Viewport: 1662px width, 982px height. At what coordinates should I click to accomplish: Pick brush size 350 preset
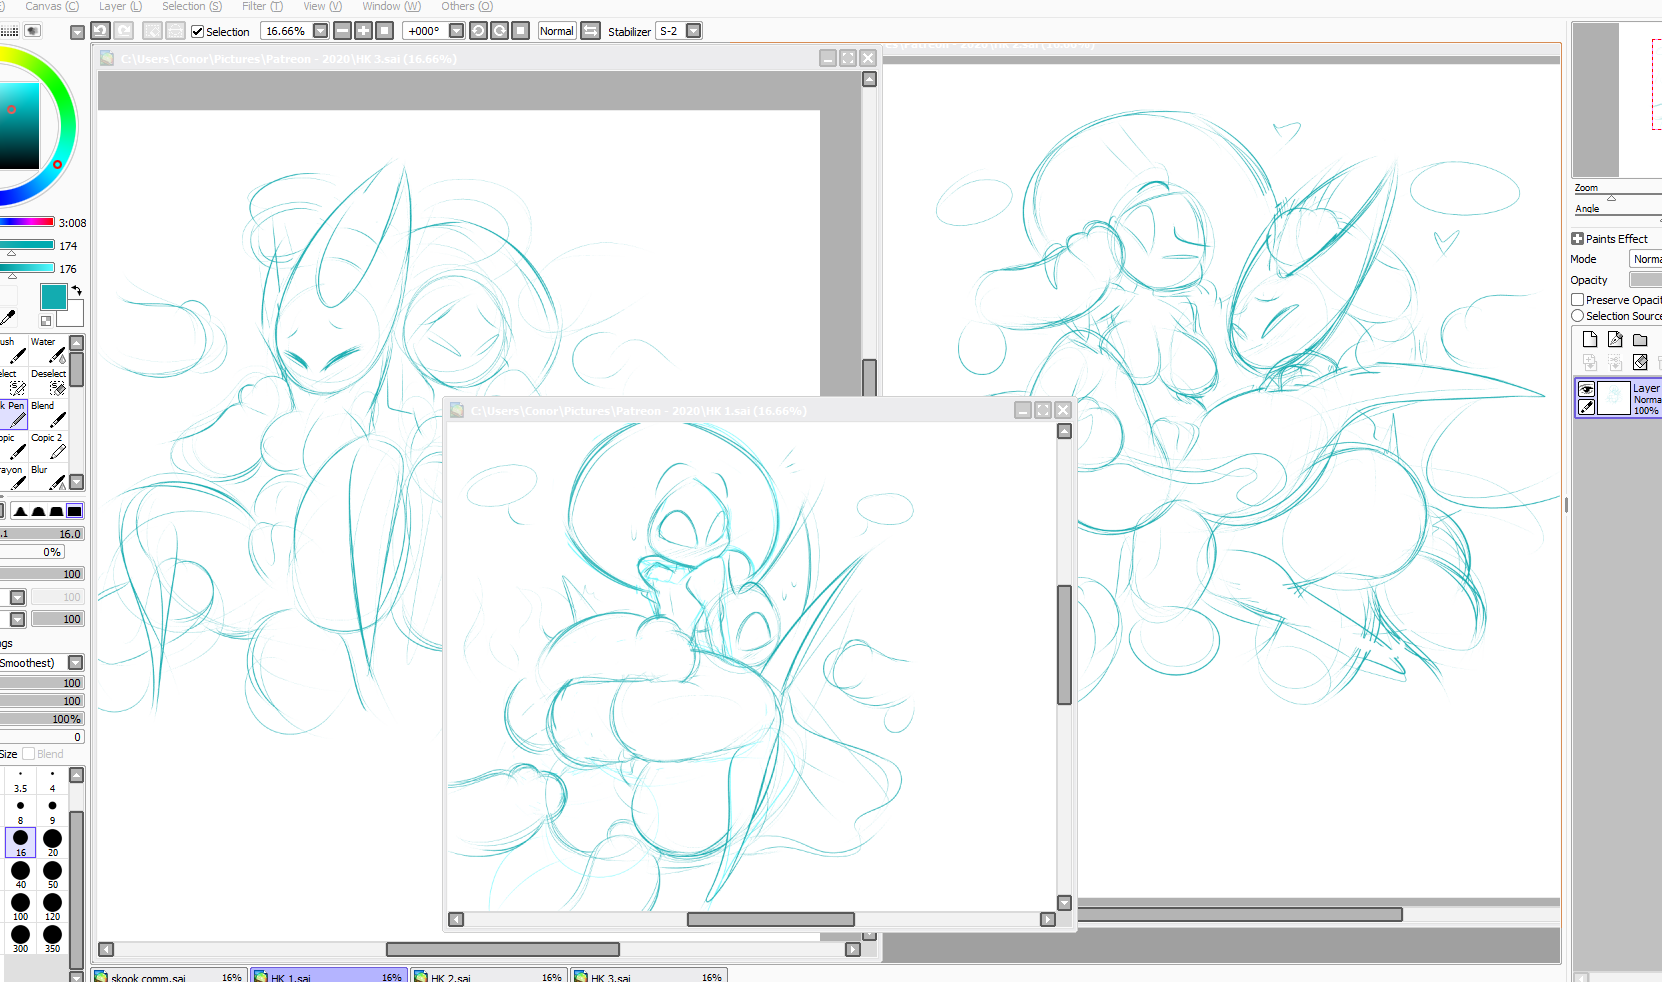click(53, 938)
